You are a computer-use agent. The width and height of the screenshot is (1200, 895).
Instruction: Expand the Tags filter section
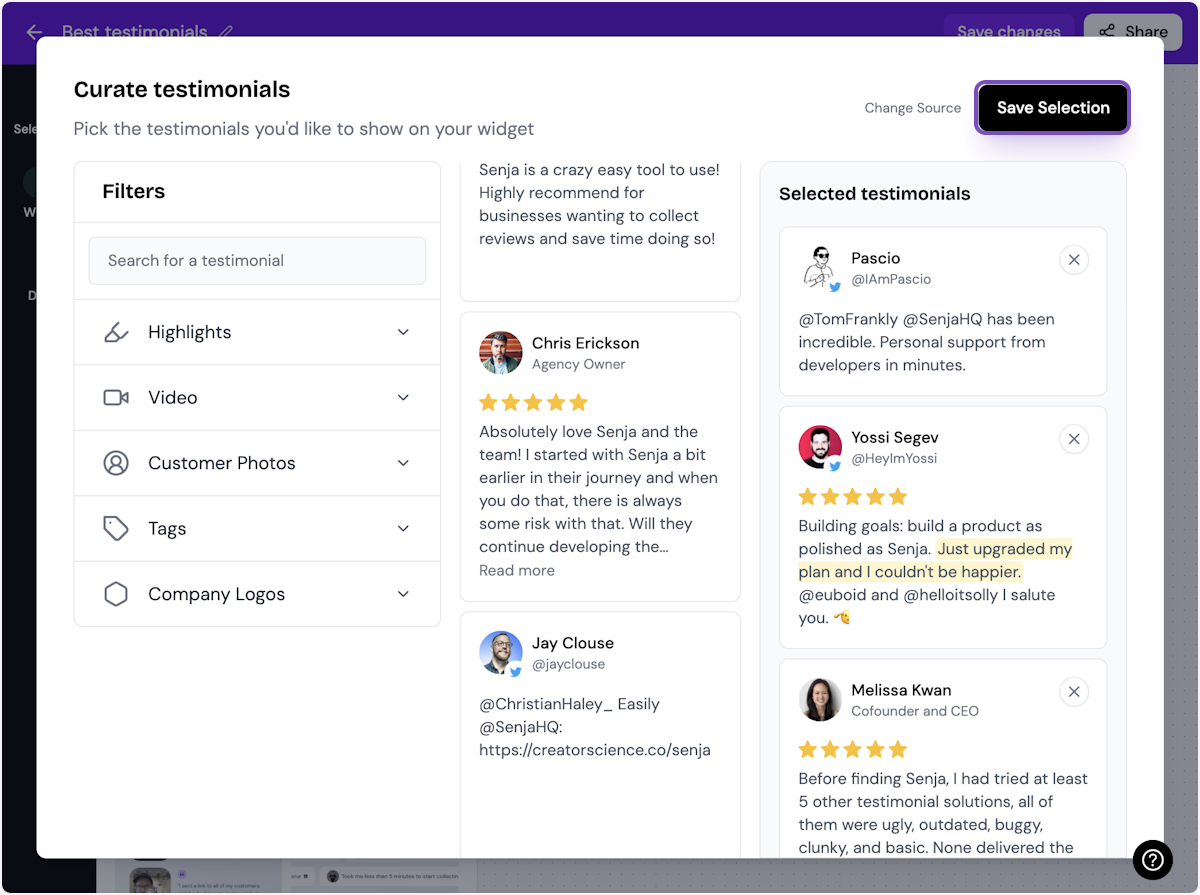tap(403, 529)
